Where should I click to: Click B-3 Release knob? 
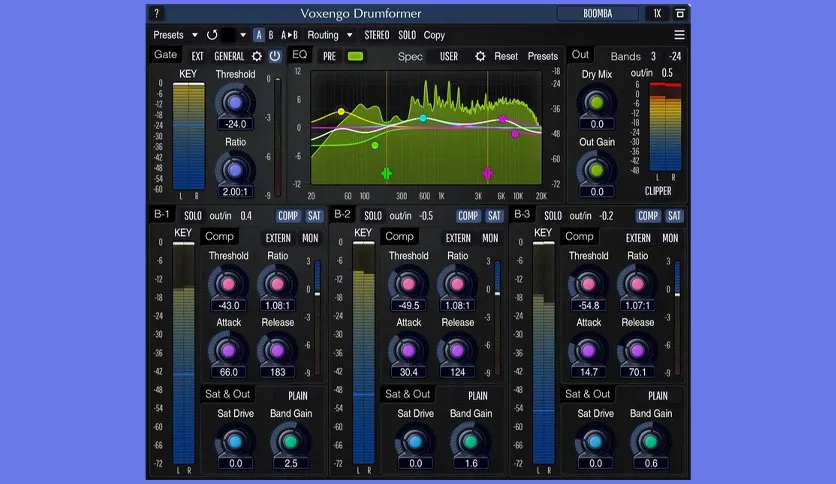(637, 351)
